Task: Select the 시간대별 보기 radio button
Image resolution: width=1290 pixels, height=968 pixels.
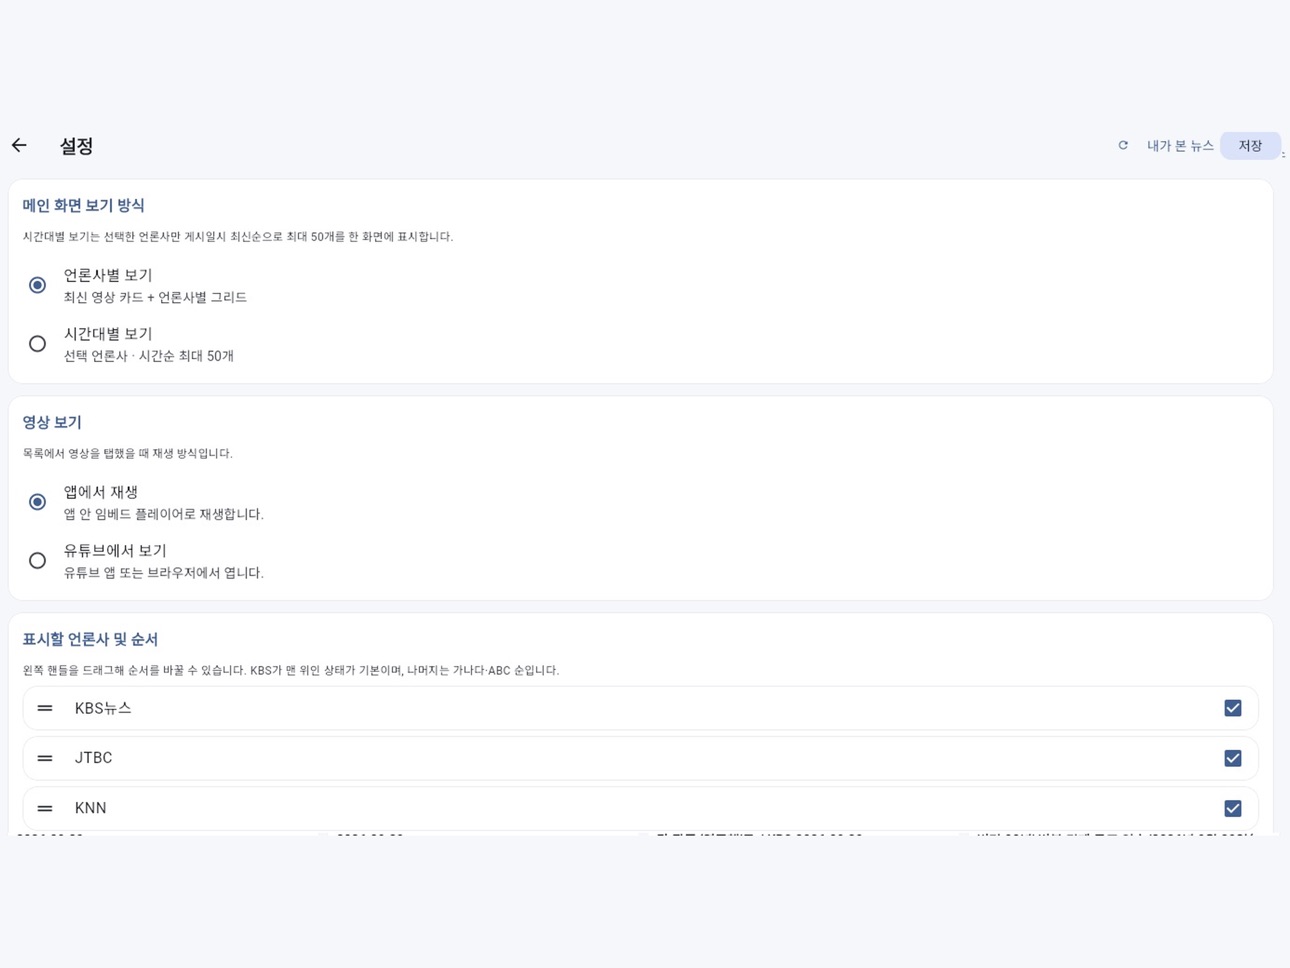Action: point(37,344)
